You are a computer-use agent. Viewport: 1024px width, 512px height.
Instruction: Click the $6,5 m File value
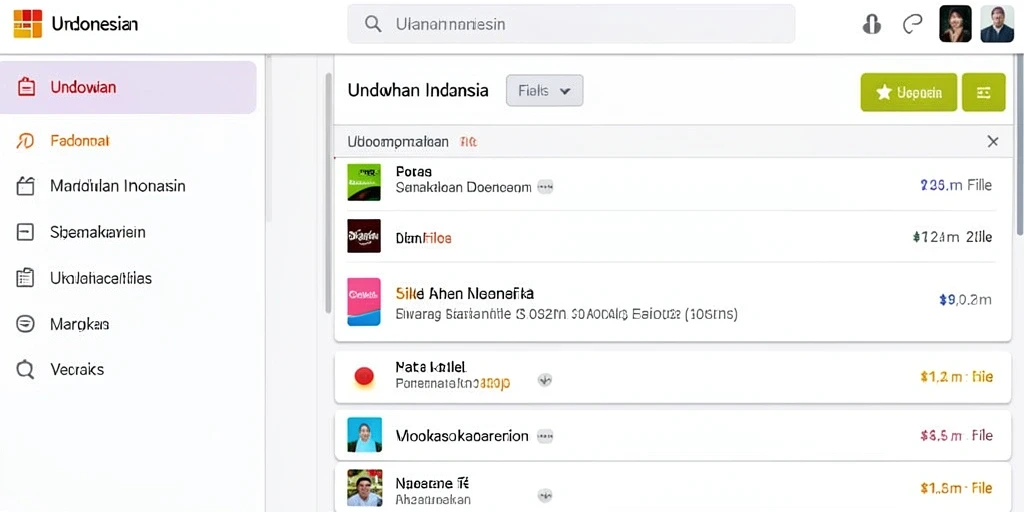pos(957,436)
